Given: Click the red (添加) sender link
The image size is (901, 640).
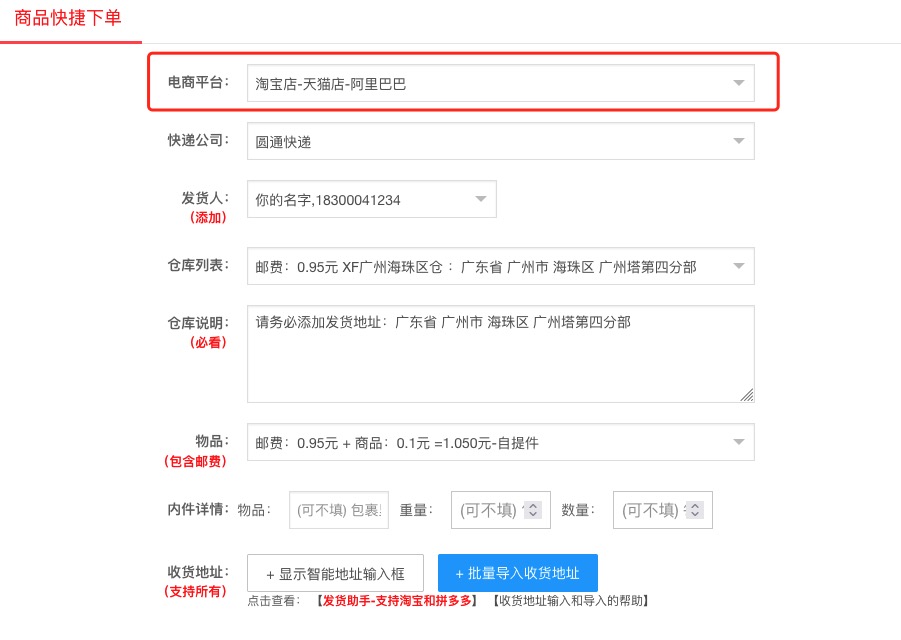Looking at the screenshot, I should [208, 217].
